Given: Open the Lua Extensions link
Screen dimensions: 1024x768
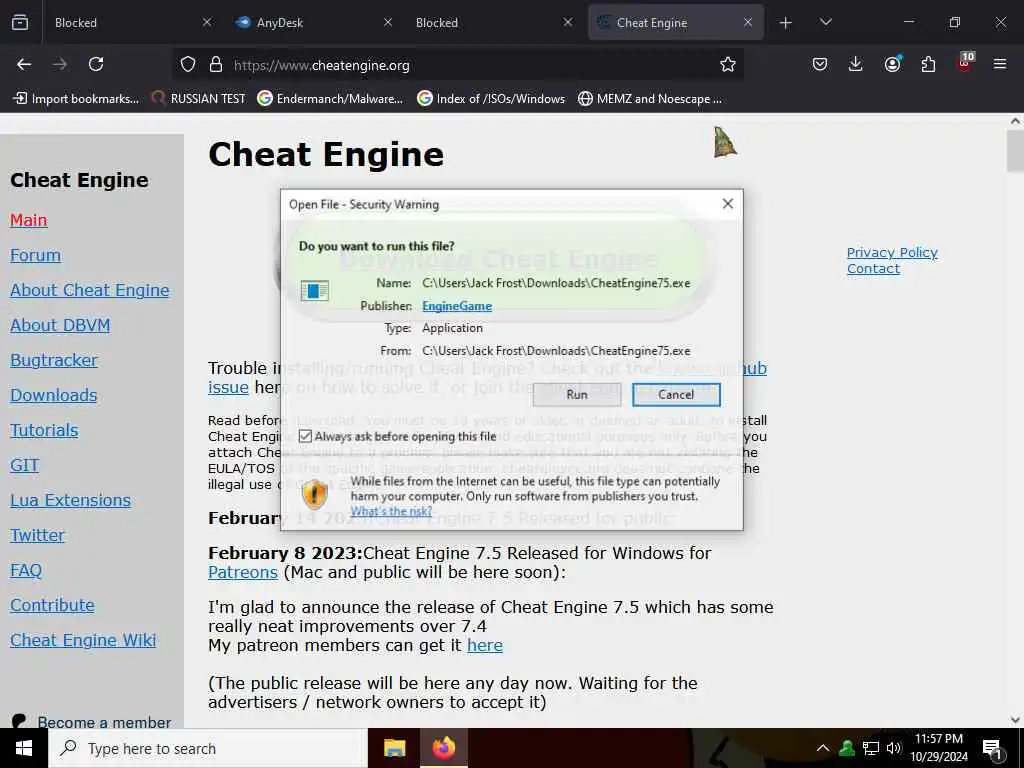Looking at the screenshot, I should pyautogui.click(x=71, y=500).
